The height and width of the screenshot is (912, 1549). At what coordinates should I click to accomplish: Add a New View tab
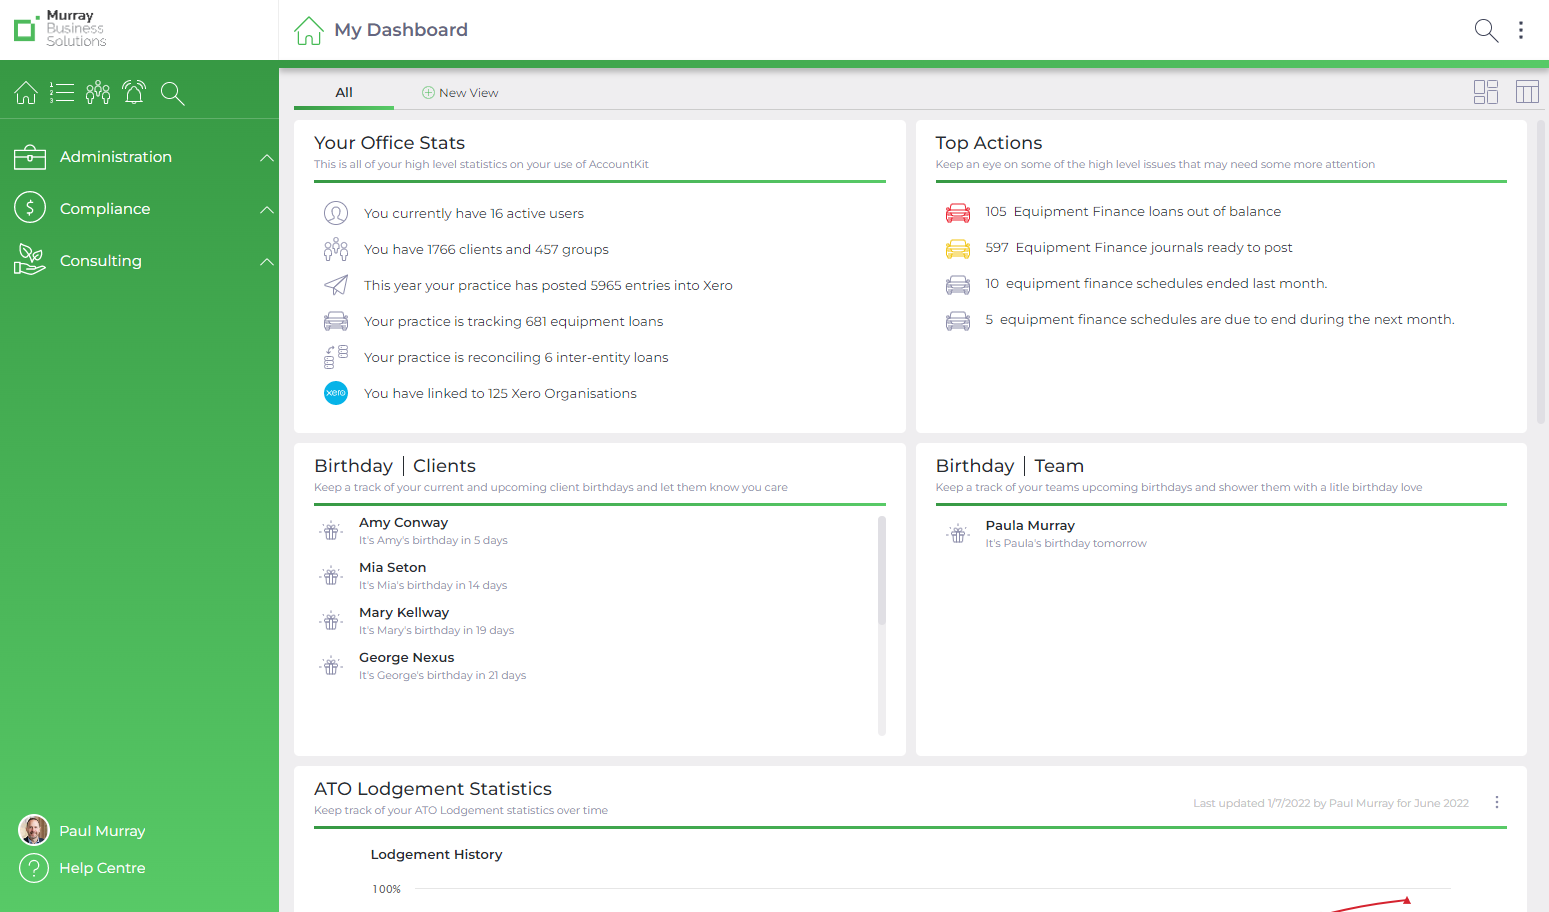tap(460, 93)
